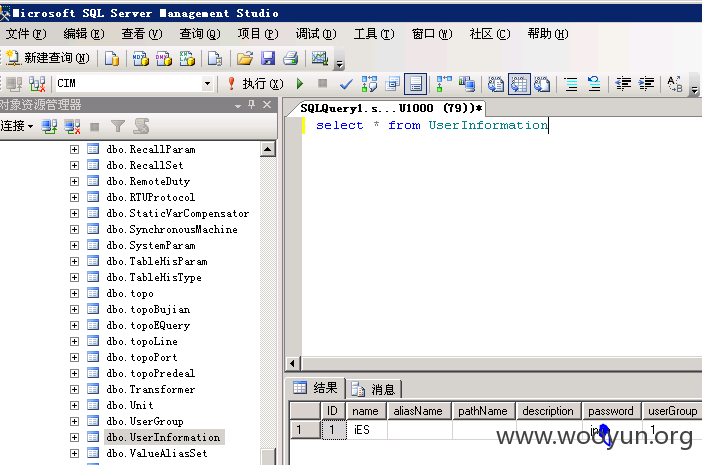Open the Project (项目) menu
This screenshot has height=465, width=702.
pos(258,34)
